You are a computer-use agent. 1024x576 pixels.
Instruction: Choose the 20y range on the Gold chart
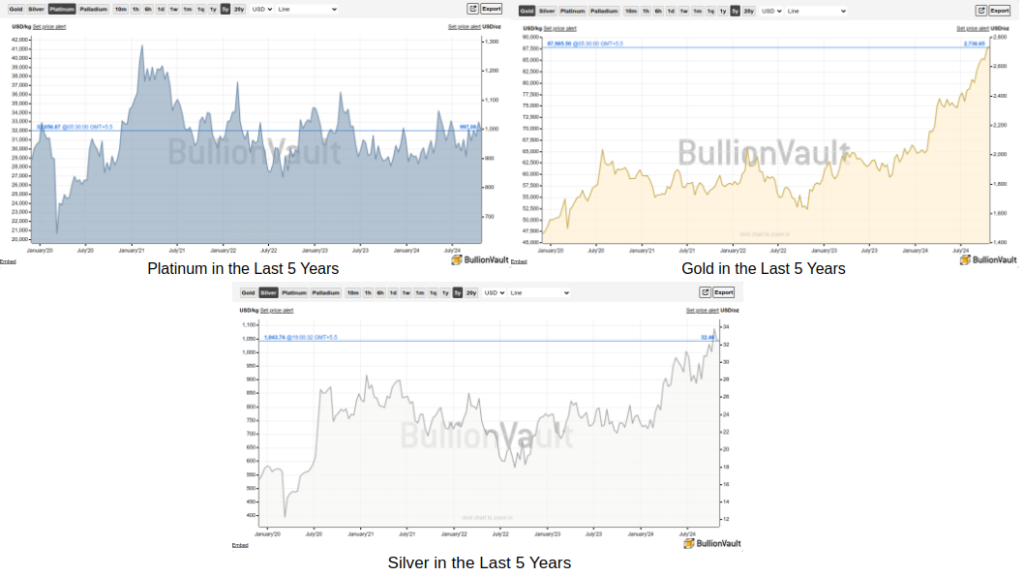(749, 11)
